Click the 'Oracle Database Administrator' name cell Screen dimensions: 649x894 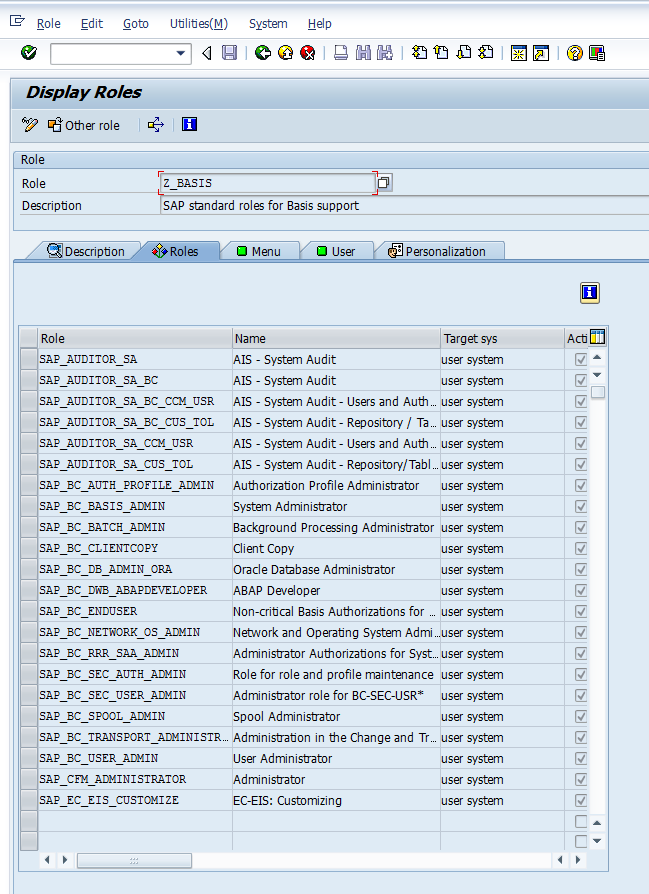click(x=336, y=569)
